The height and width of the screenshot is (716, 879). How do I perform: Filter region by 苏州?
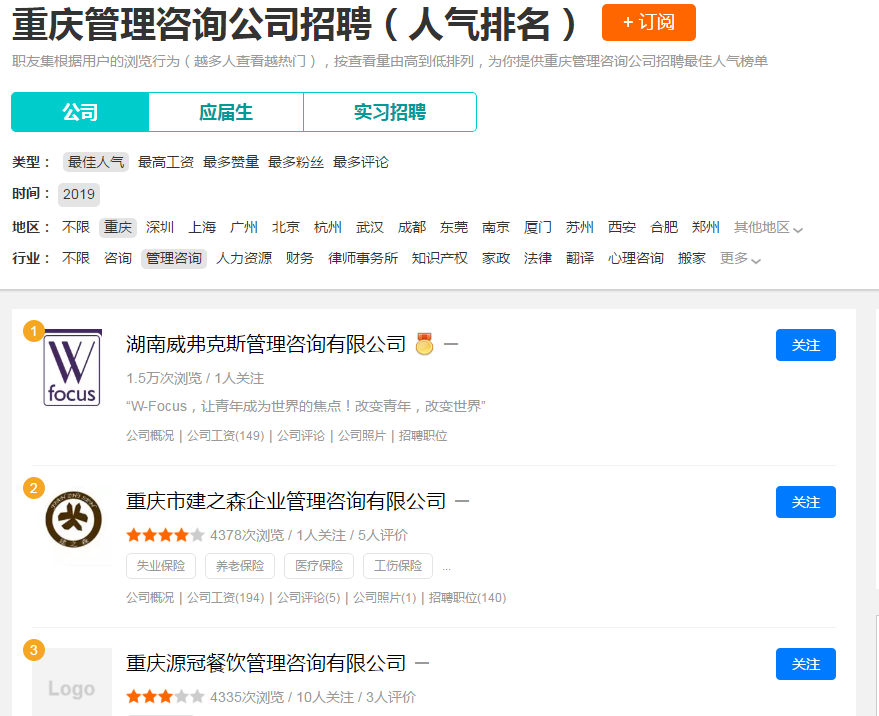pos(580,227)
